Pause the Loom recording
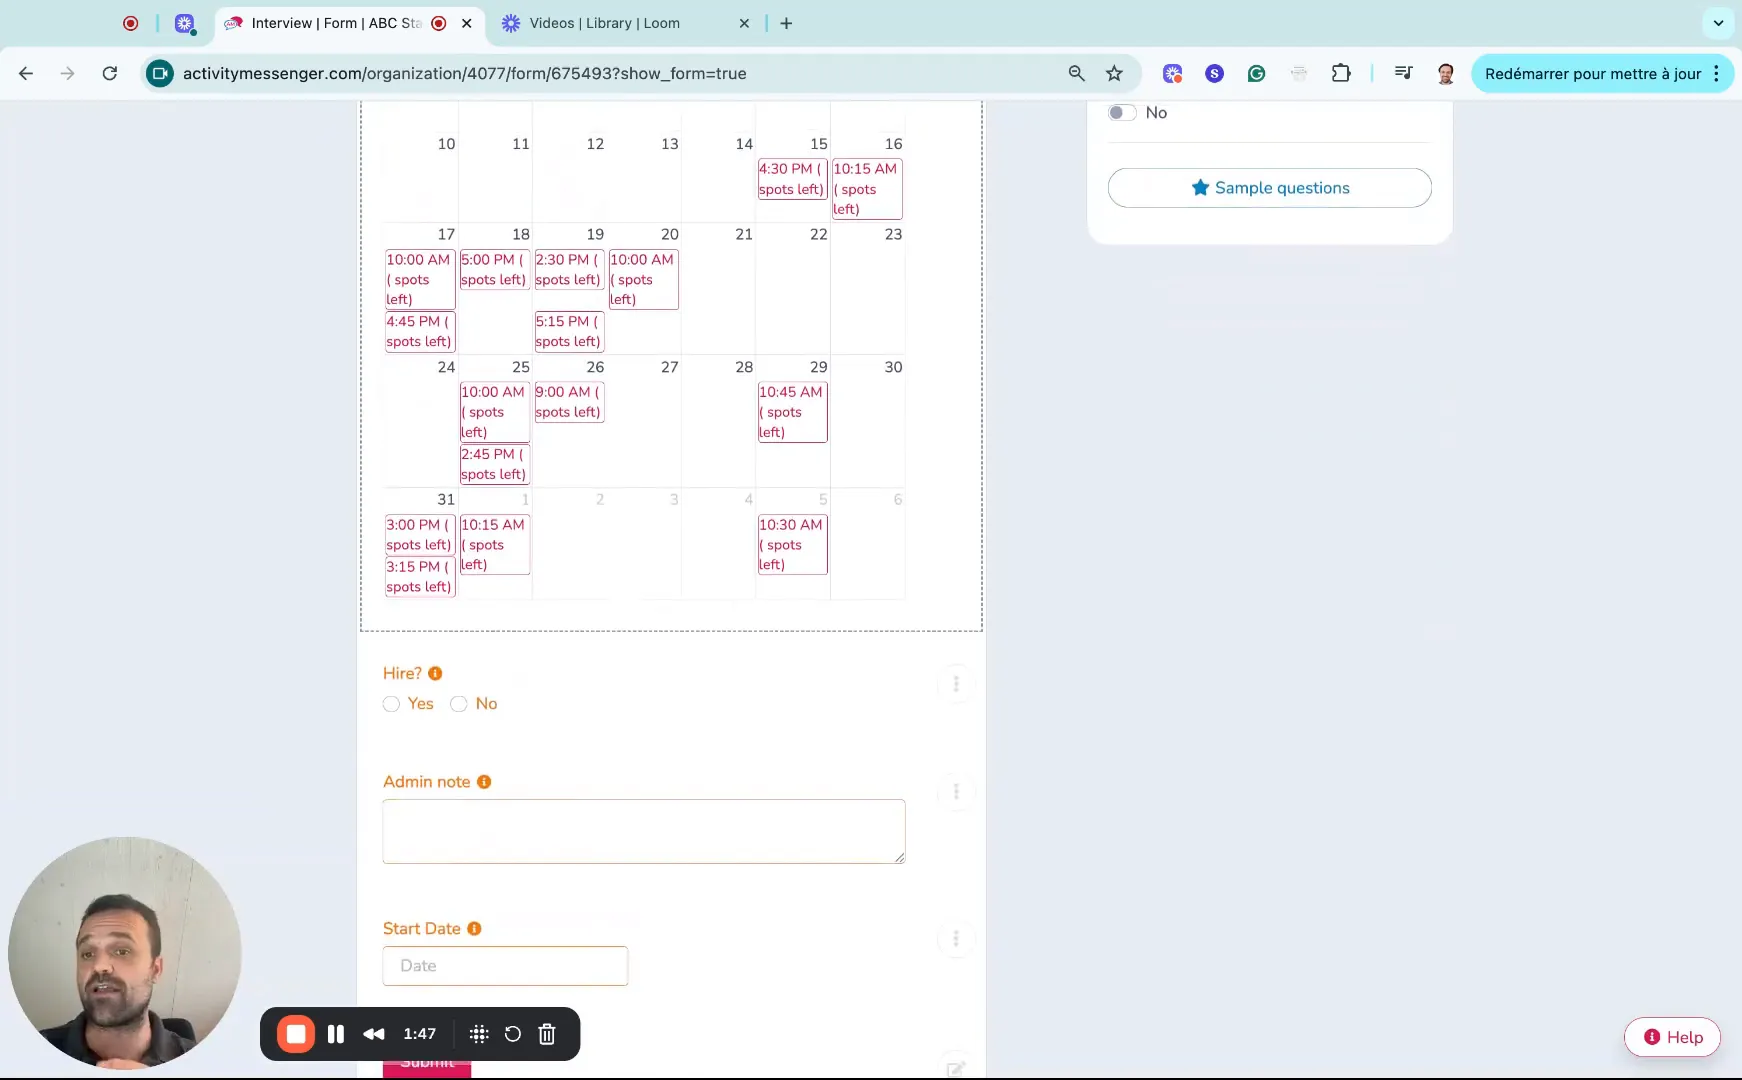Image resolution: width=1742 pixels, height=1080 pixels. click(336, 1034)
